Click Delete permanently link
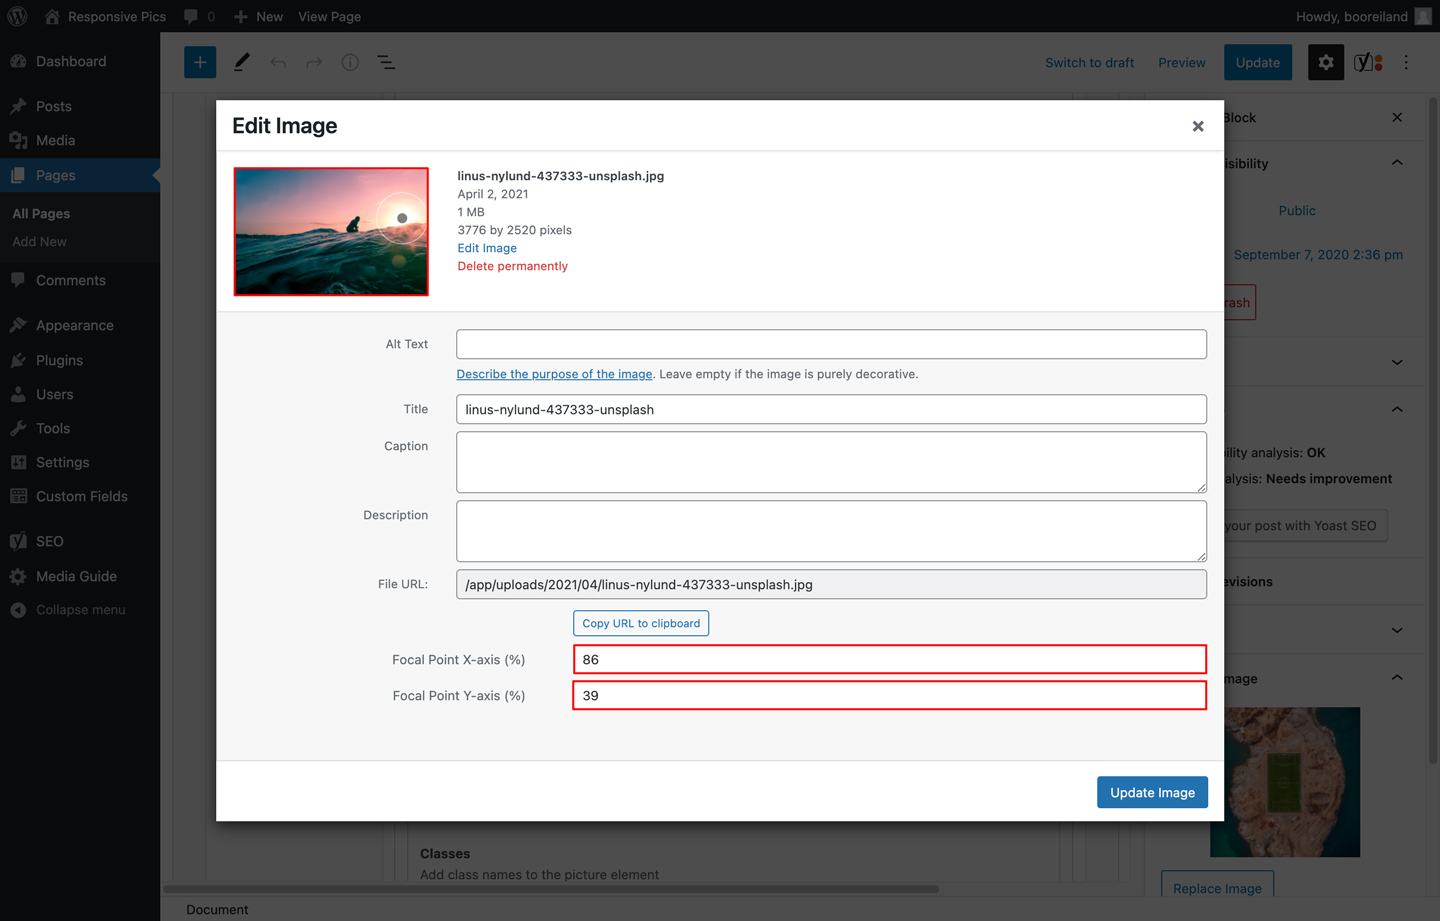 (512, 266)
